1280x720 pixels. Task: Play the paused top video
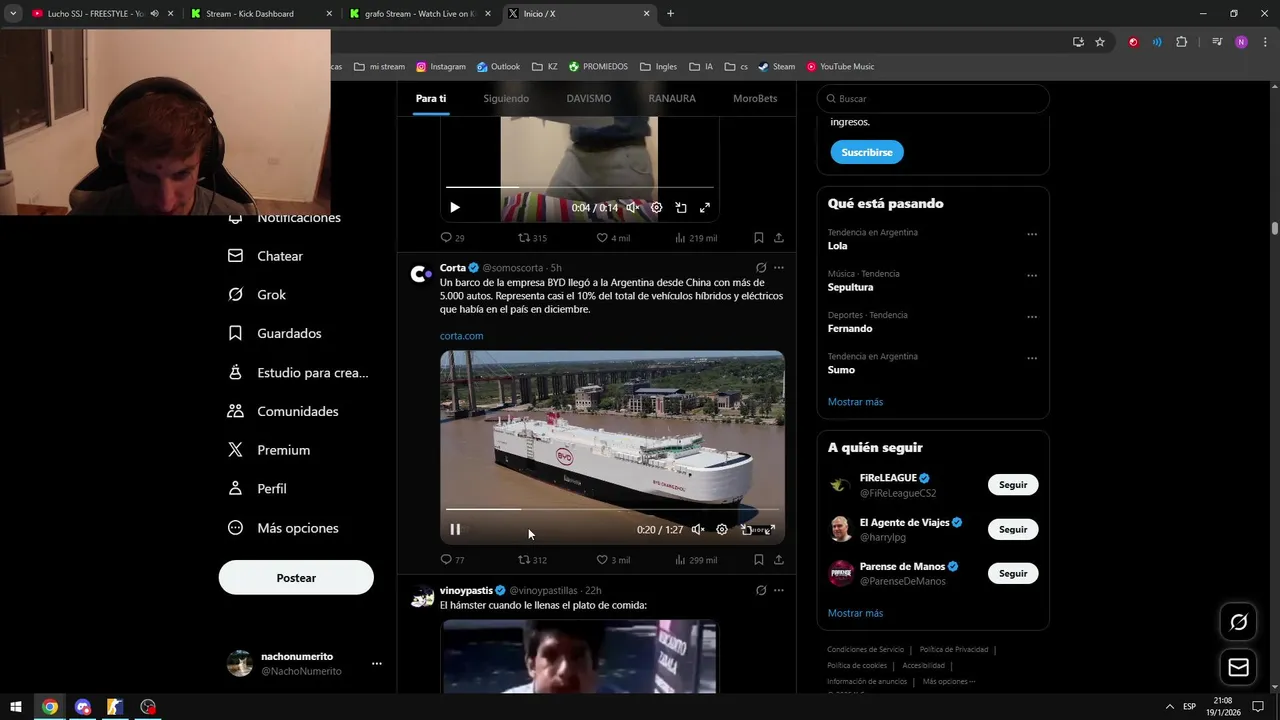(455, 207)
